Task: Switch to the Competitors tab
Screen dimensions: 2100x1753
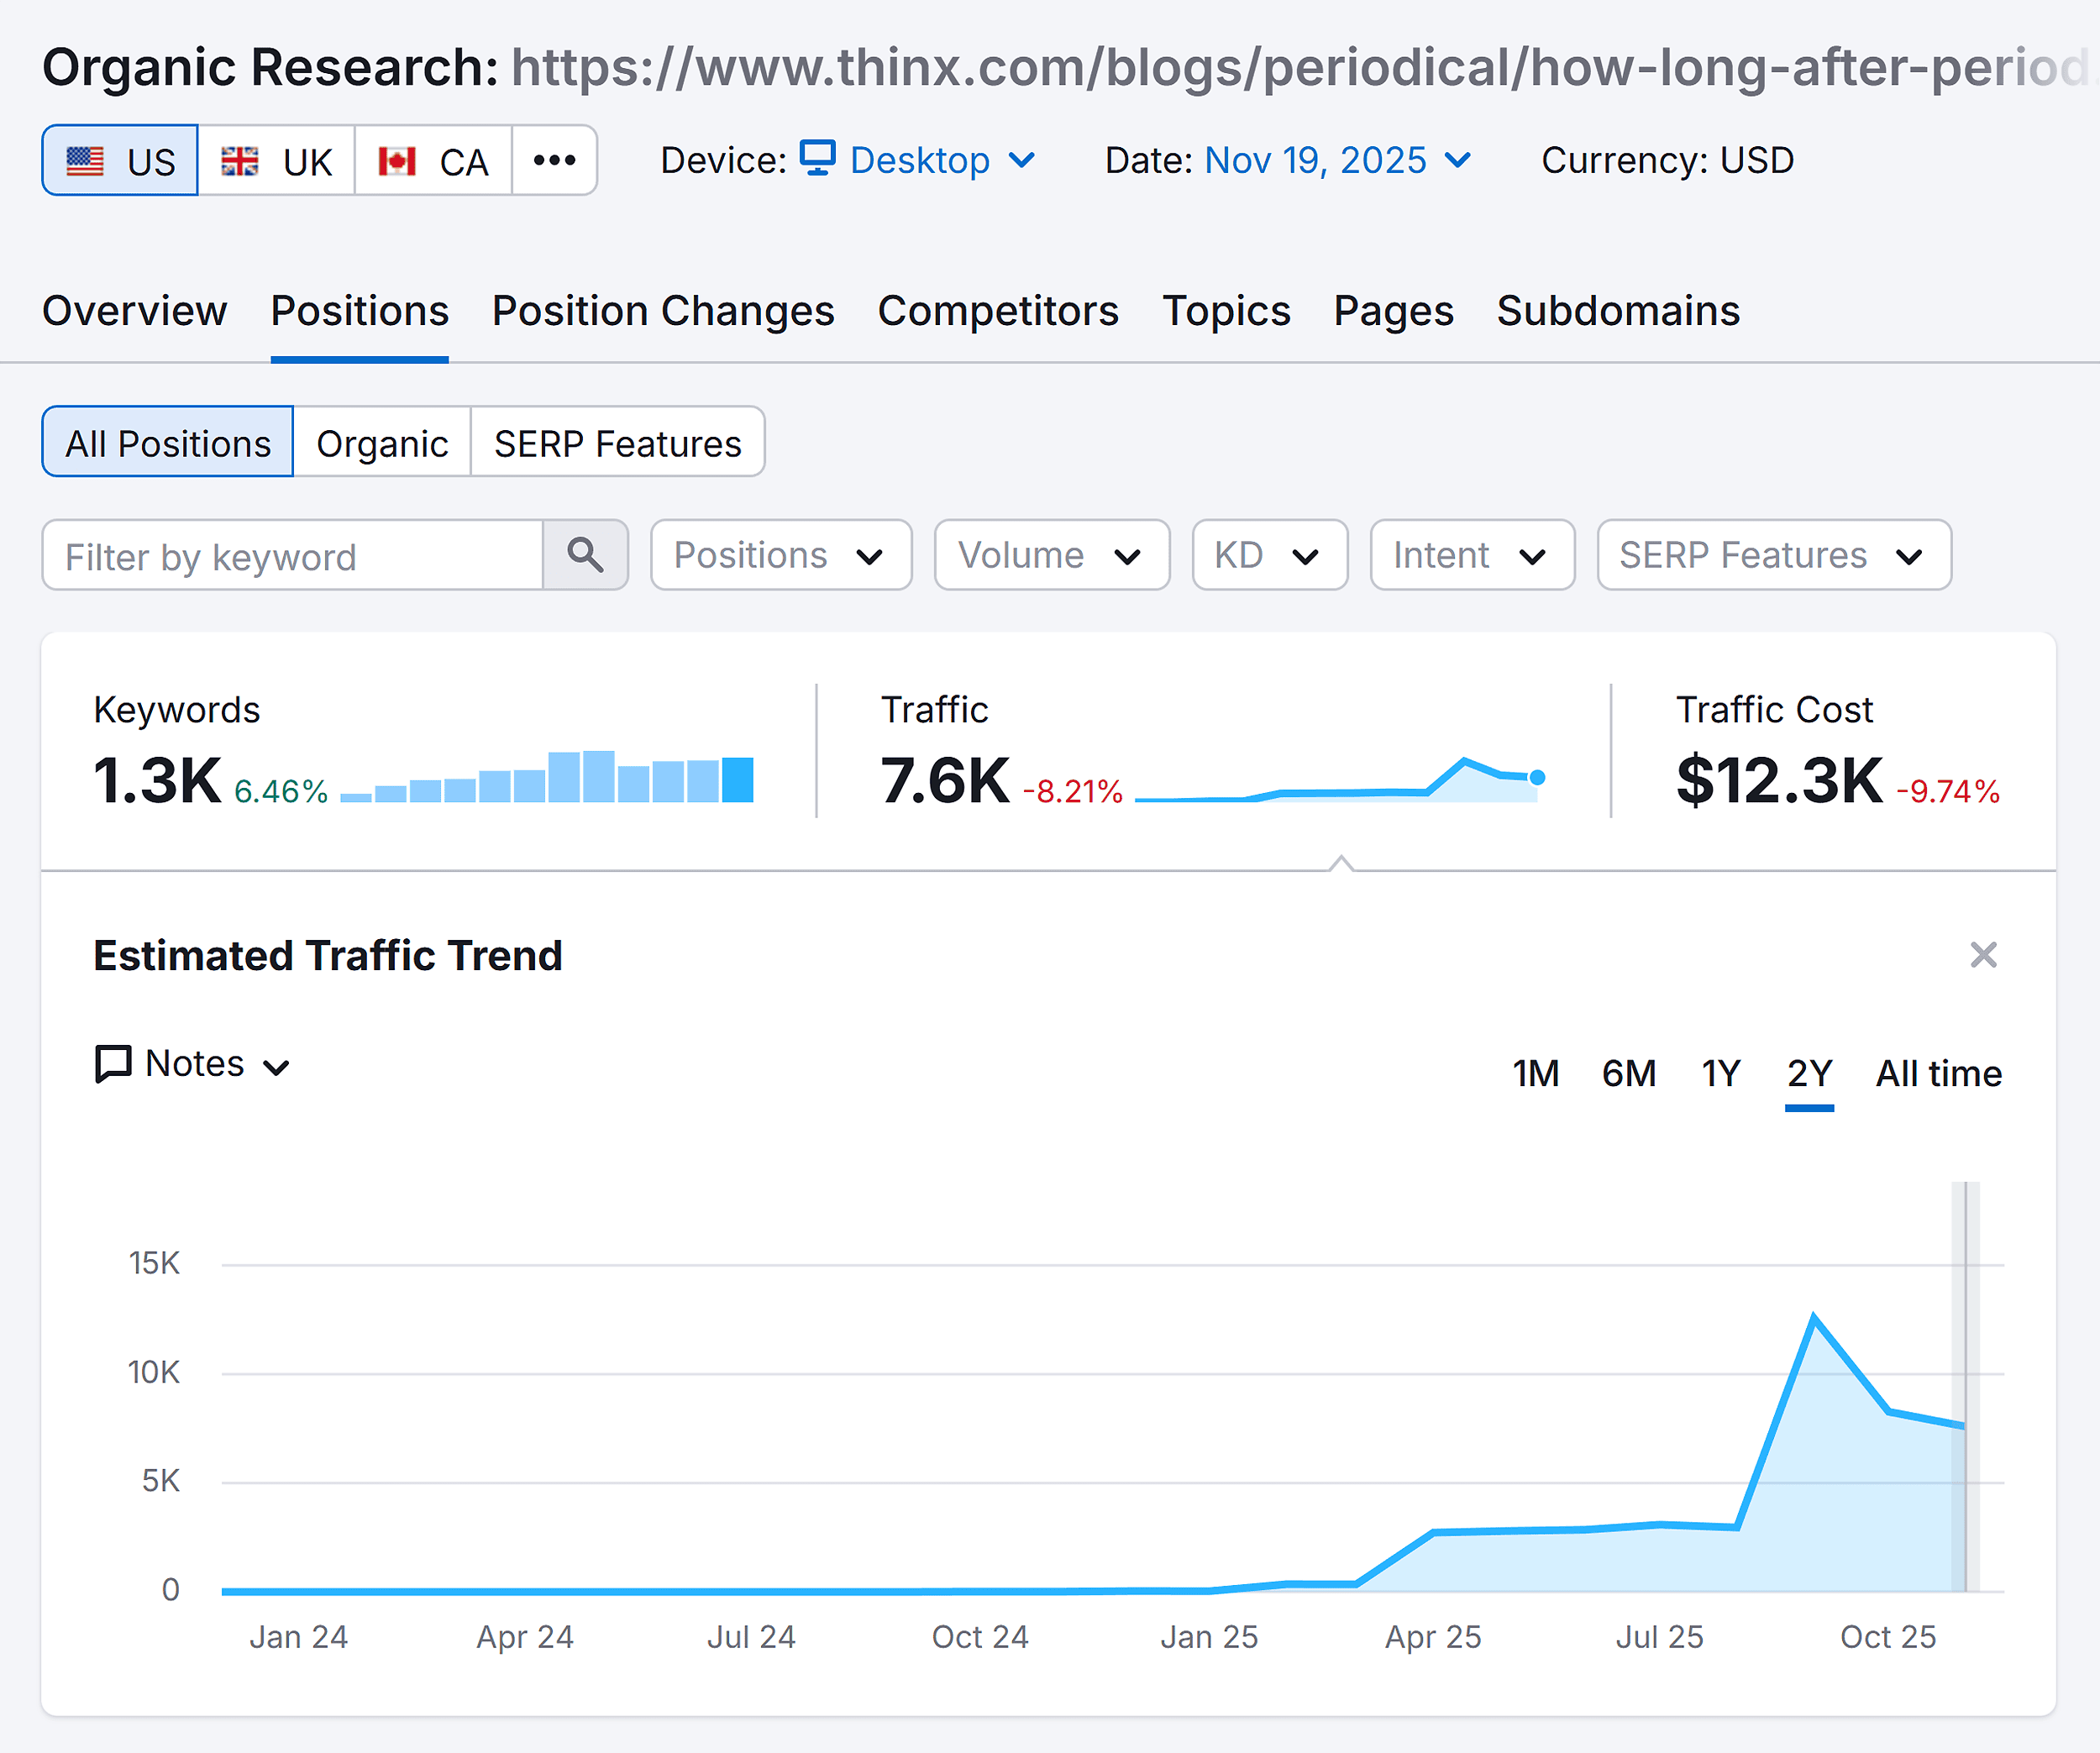Action: 998,311
